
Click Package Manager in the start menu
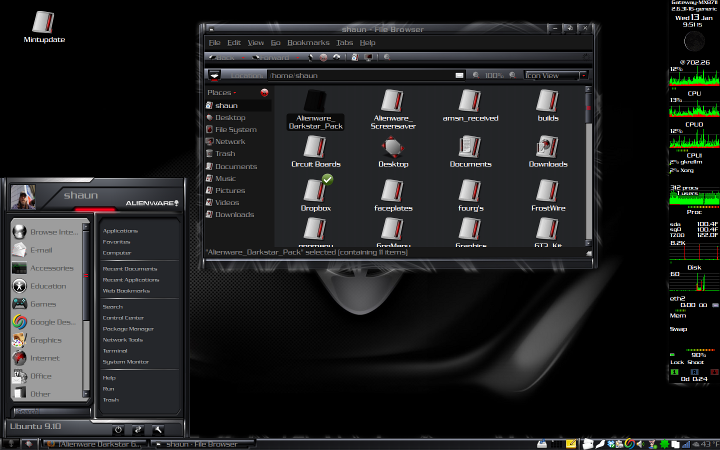tap(128, 329)
